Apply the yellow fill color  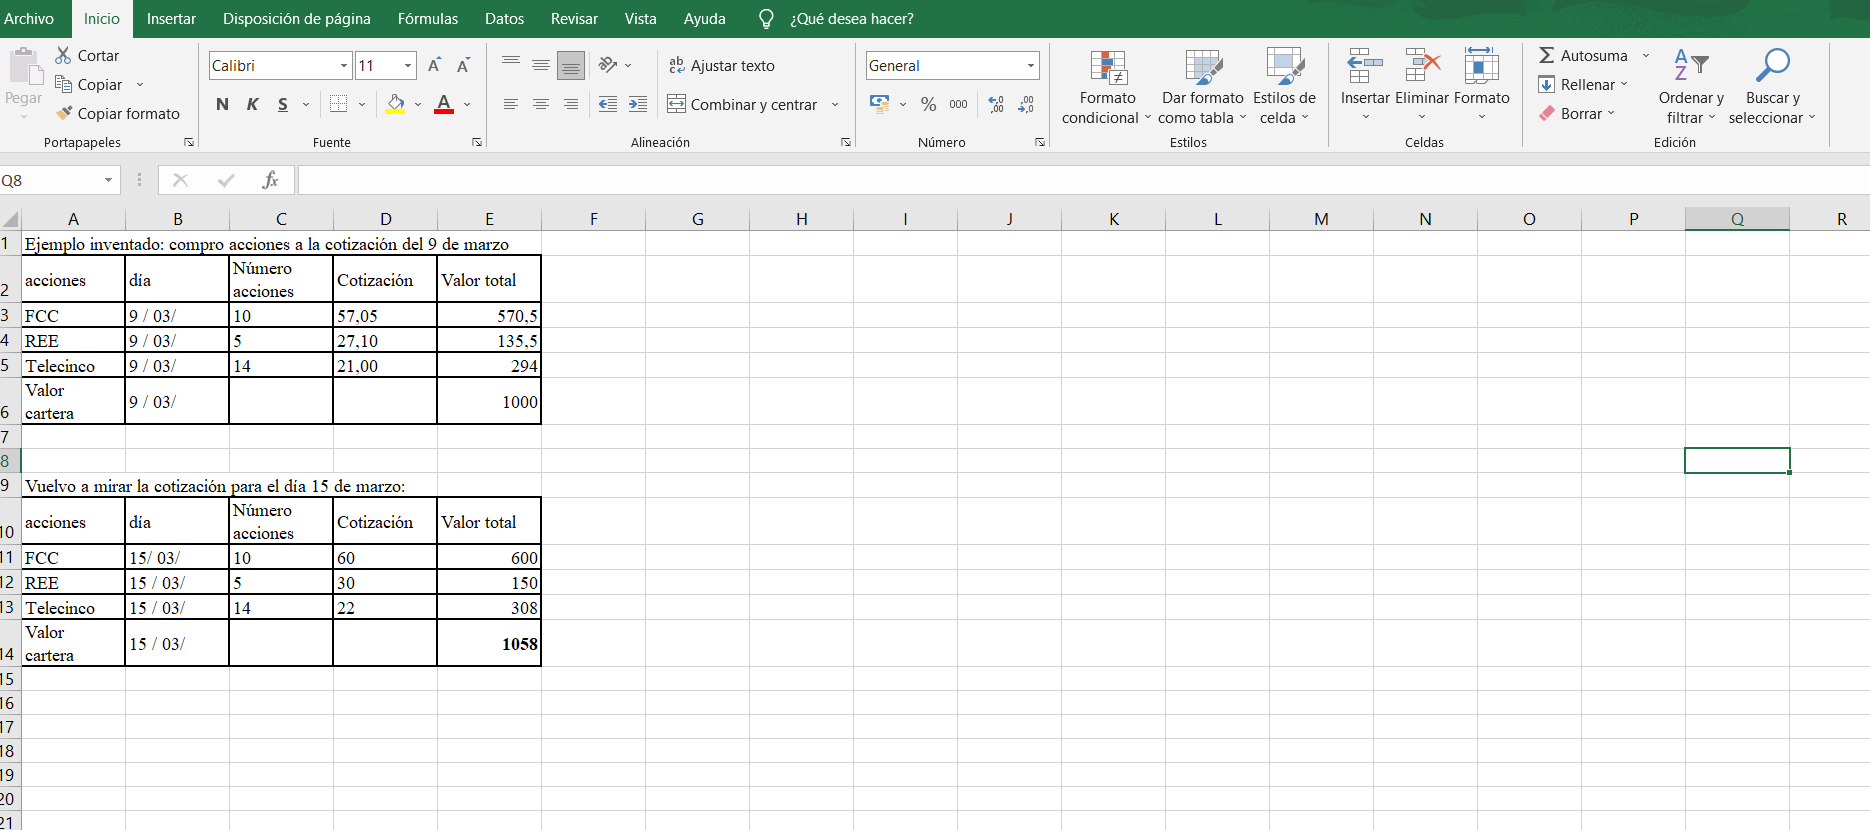(396, 104)
